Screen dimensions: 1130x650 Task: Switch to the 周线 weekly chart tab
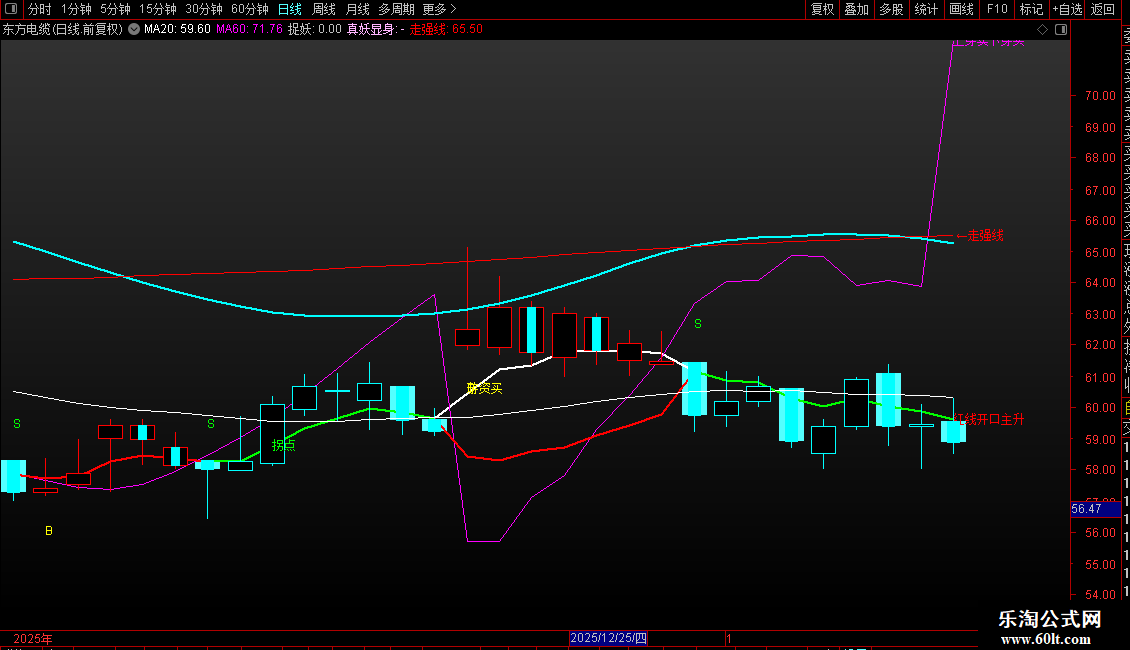point(324,9)
